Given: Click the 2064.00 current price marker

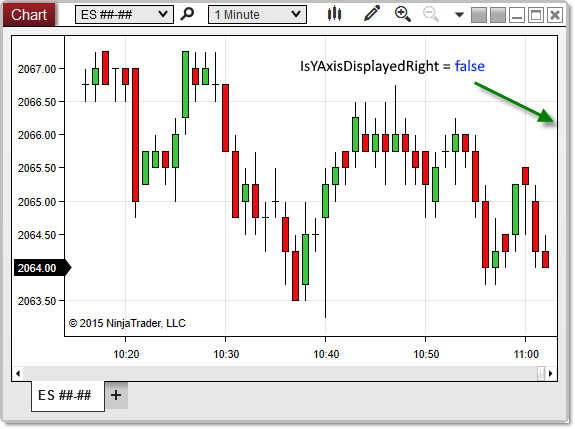Looking at the screenshot, I should point(42,268).
